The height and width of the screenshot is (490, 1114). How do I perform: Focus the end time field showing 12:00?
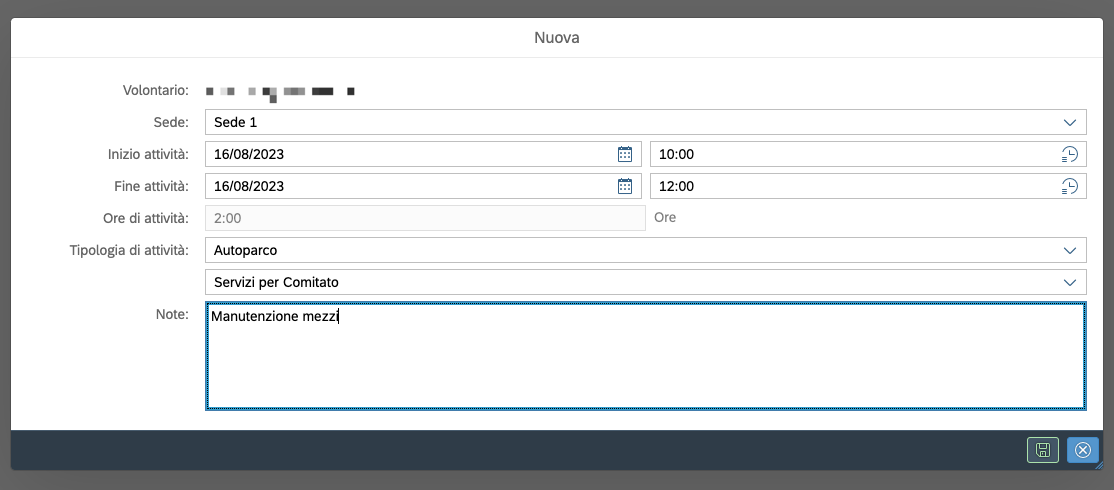click(x=850, y=186)
